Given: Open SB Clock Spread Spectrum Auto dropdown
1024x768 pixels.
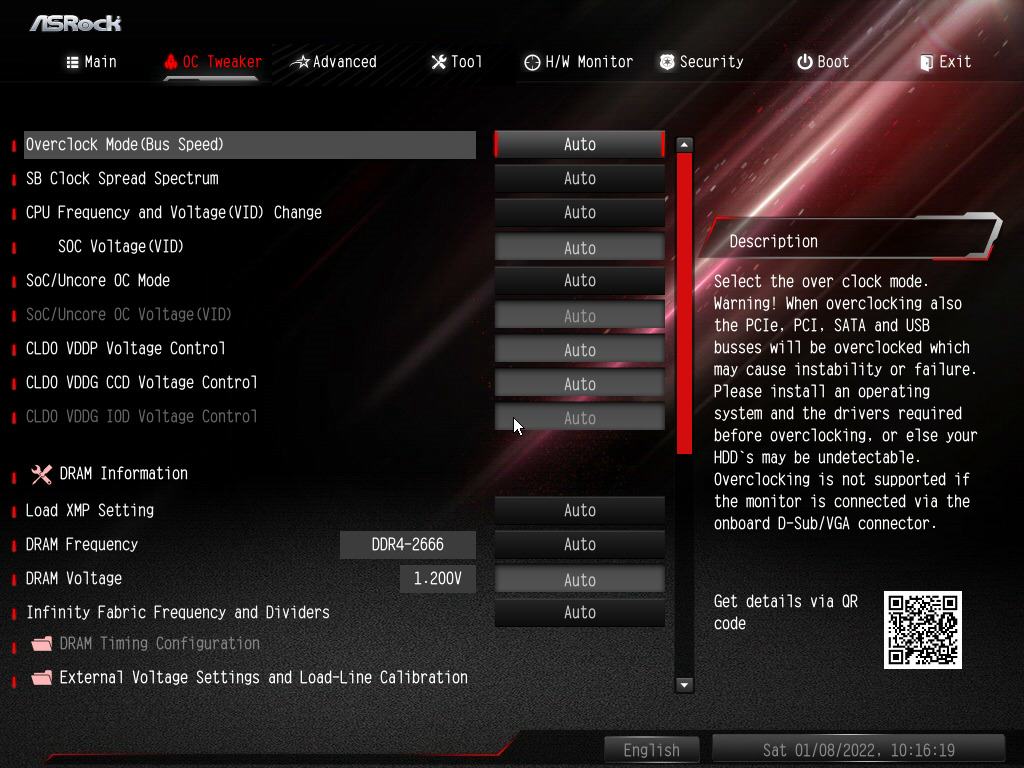Looking at the screenshot, I should [579, 178].
